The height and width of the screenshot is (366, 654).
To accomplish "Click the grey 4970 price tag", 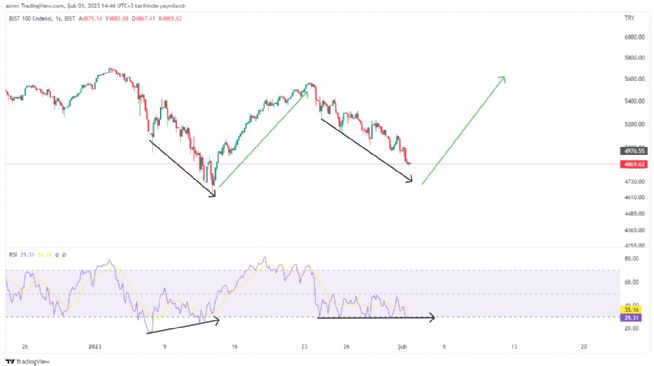I will [x=634, y=151].
